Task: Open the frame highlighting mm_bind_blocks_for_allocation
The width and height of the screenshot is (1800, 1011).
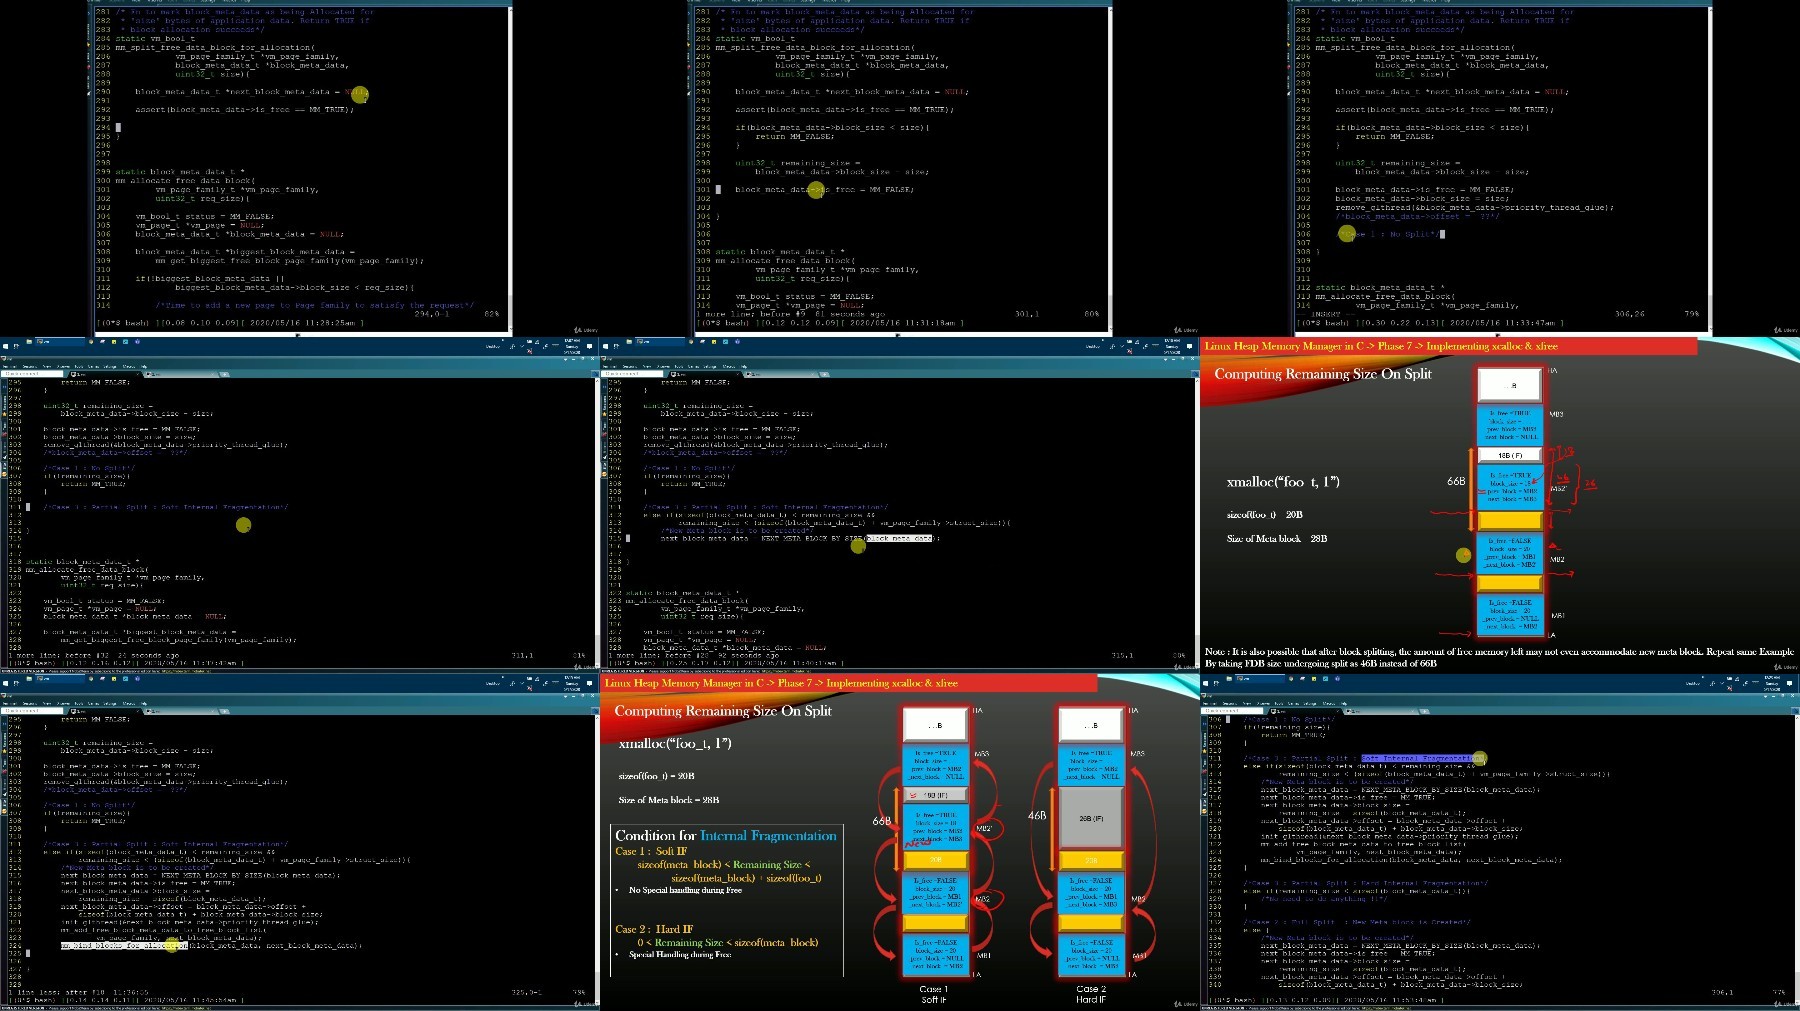Action: [x=300, y=842]
